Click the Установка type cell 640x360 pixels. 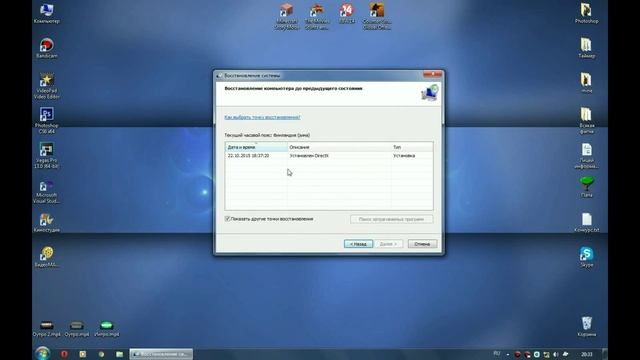404,156
